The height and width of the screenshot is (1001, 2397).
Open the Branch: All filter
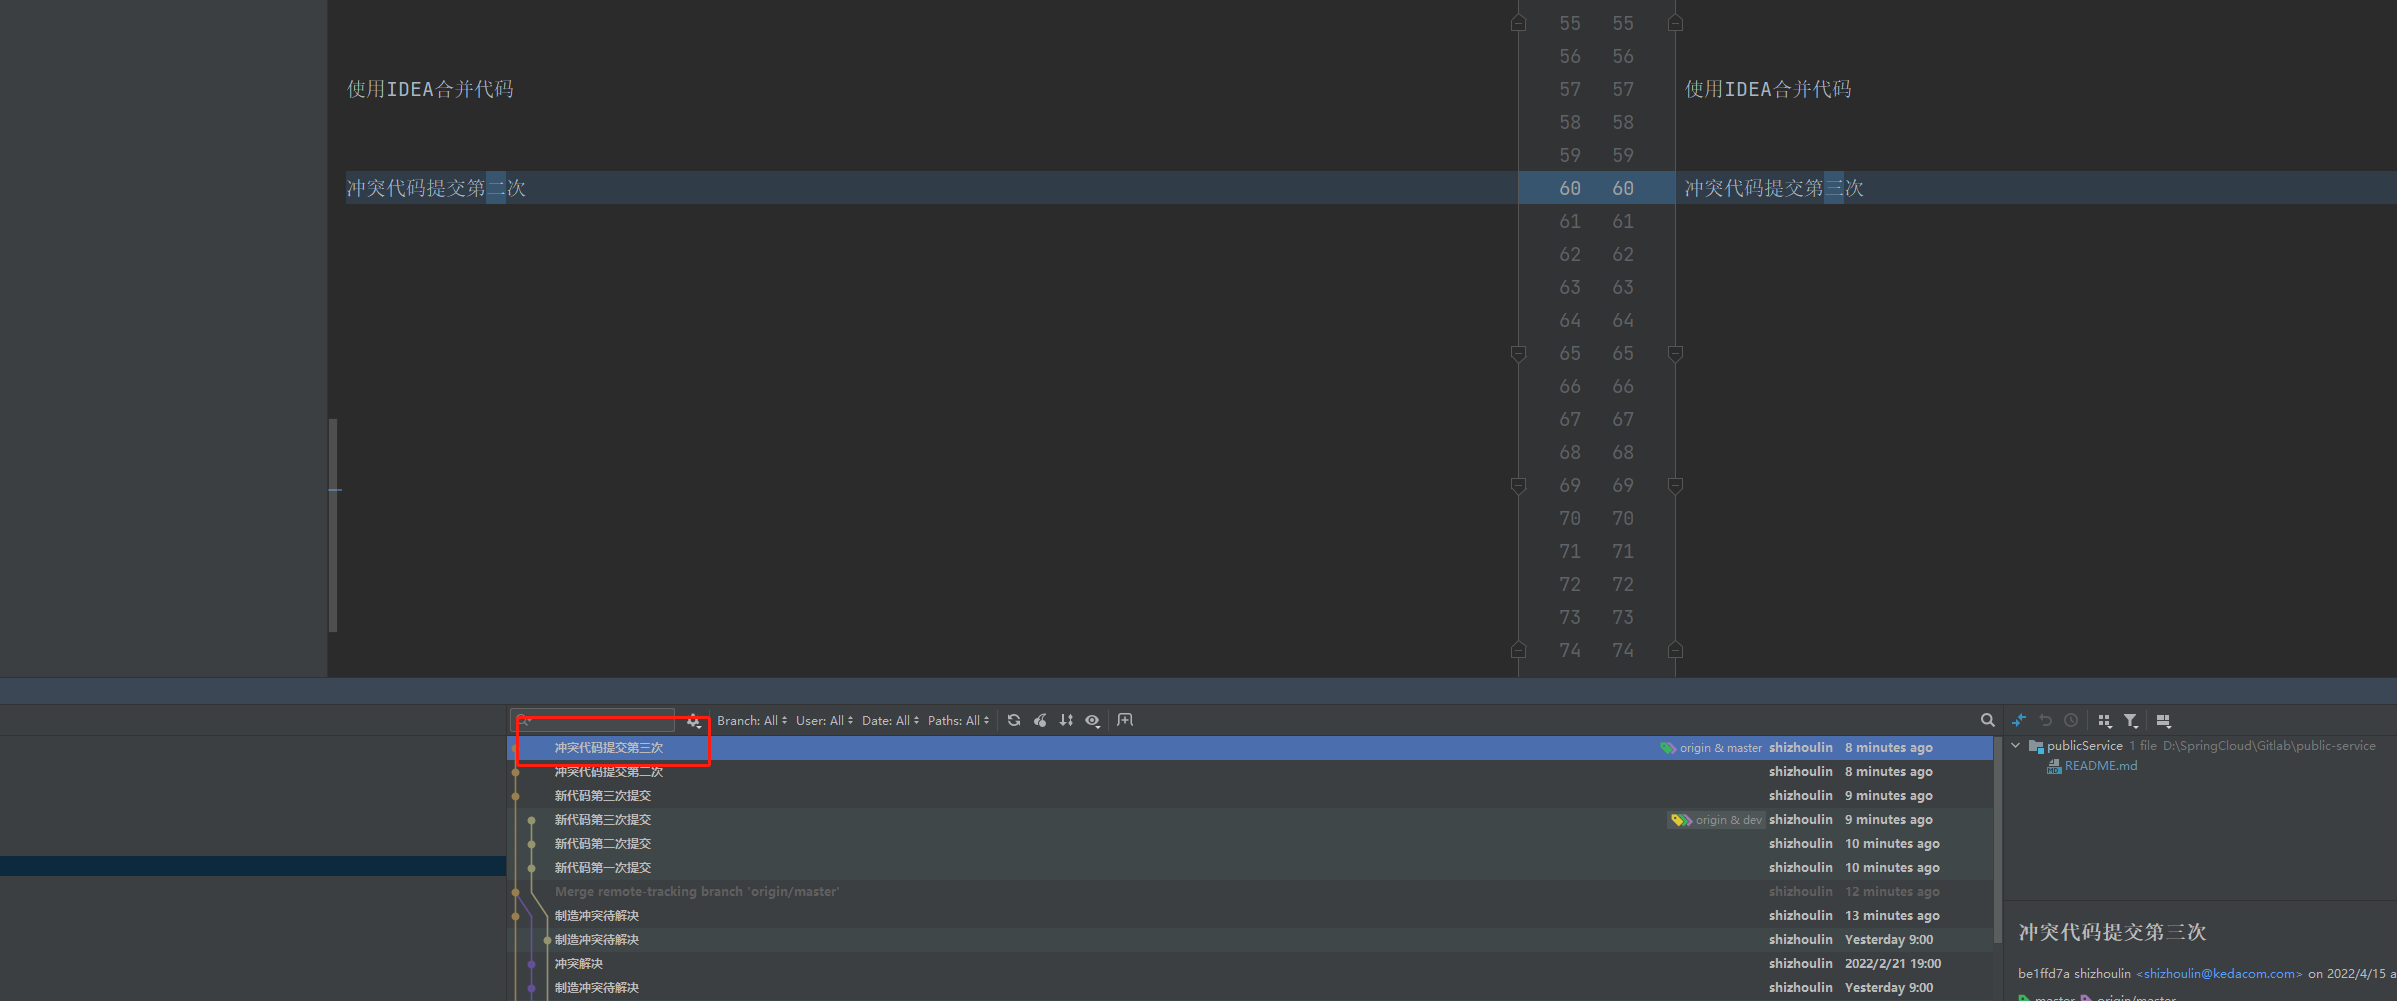(752, 720)
